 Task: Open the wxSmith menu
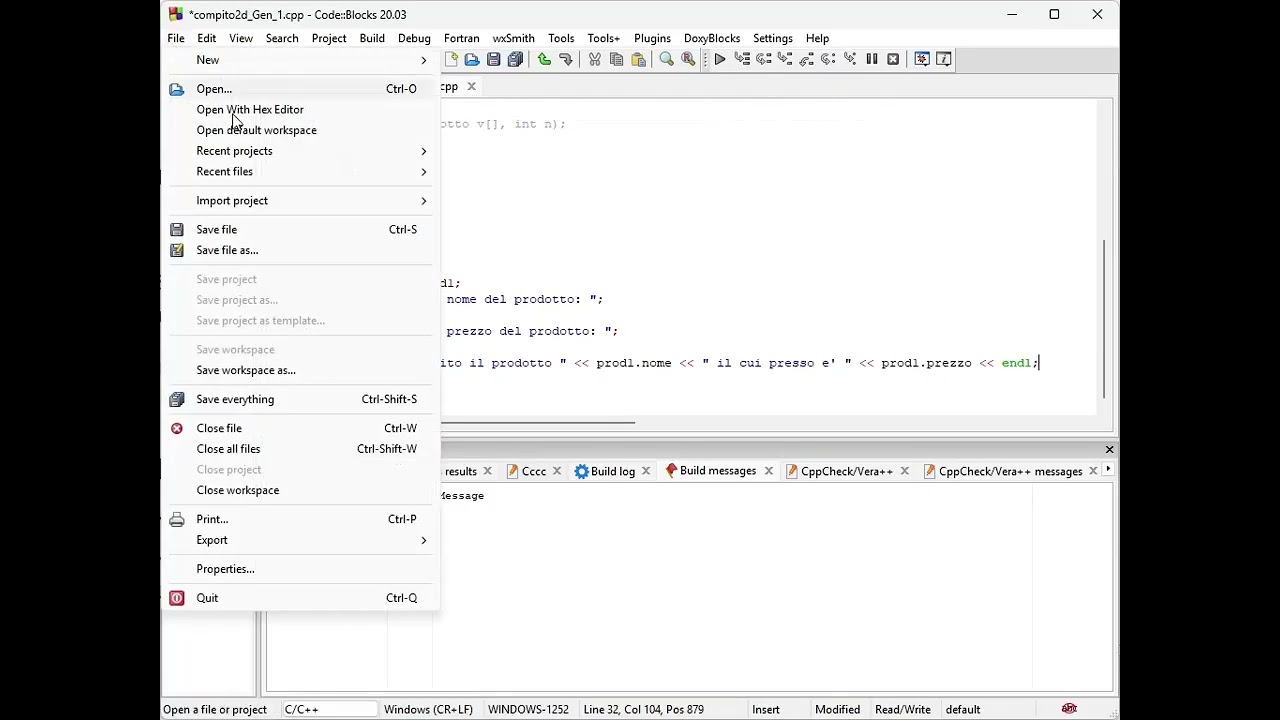(x=513, y=38)
